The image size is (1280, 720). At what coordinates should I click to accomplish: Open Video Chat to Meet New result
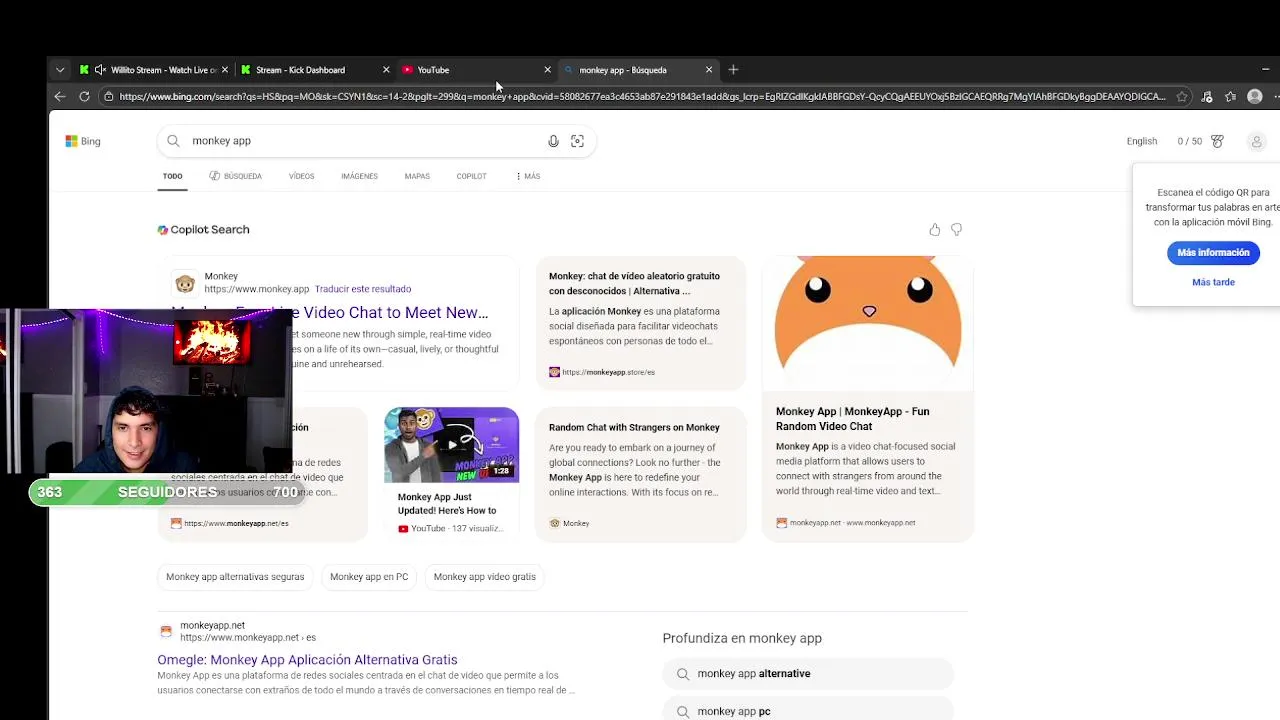(x=396, y=313)
